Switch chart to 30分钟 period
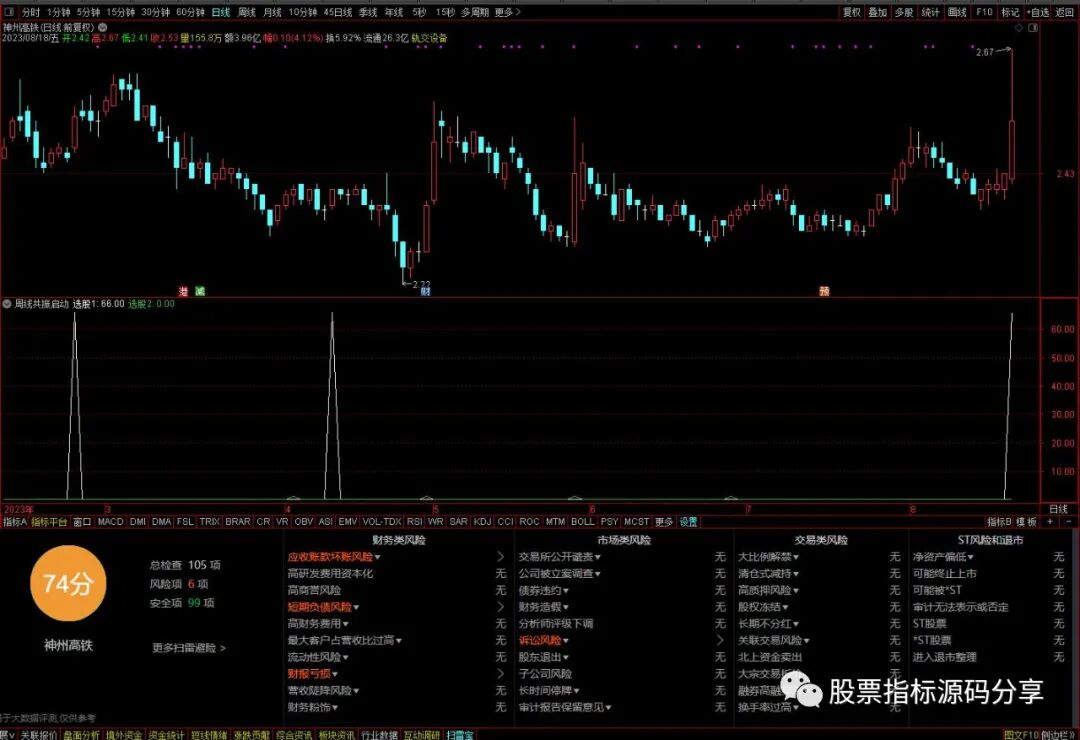The width and height of the screenshot is (1080, 740). point(156,12)
